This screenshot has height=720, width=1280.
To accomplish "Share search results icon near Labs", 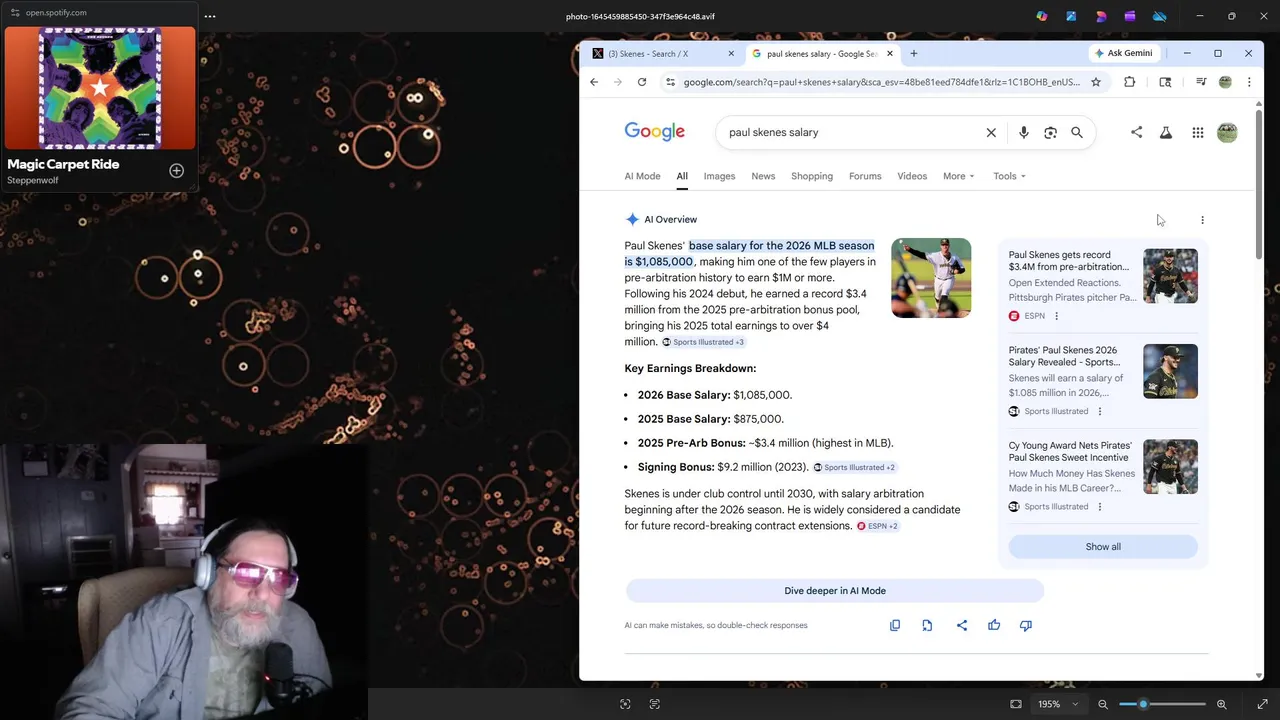I will pos(1136,132).
